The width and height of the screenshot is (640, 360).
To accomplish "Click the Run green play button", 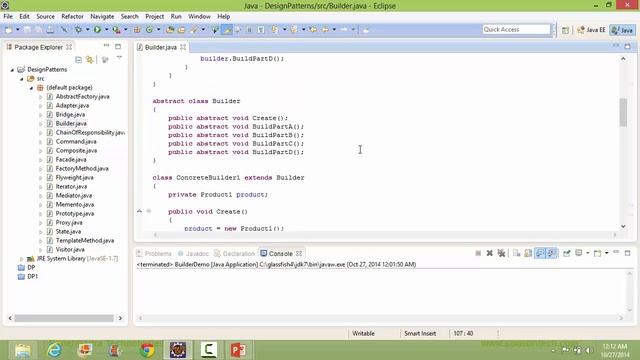I will coord(97,29).
